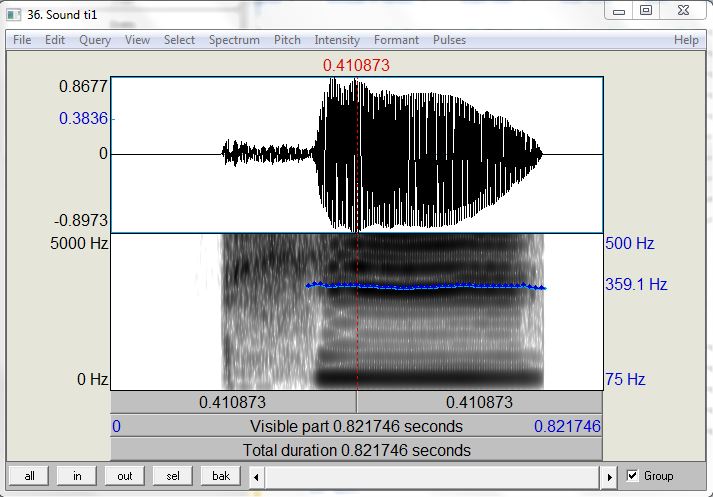This screenshot has width=713, height=497.
Task: Click the blue 0.821746 end time
Action: [567, 426]
